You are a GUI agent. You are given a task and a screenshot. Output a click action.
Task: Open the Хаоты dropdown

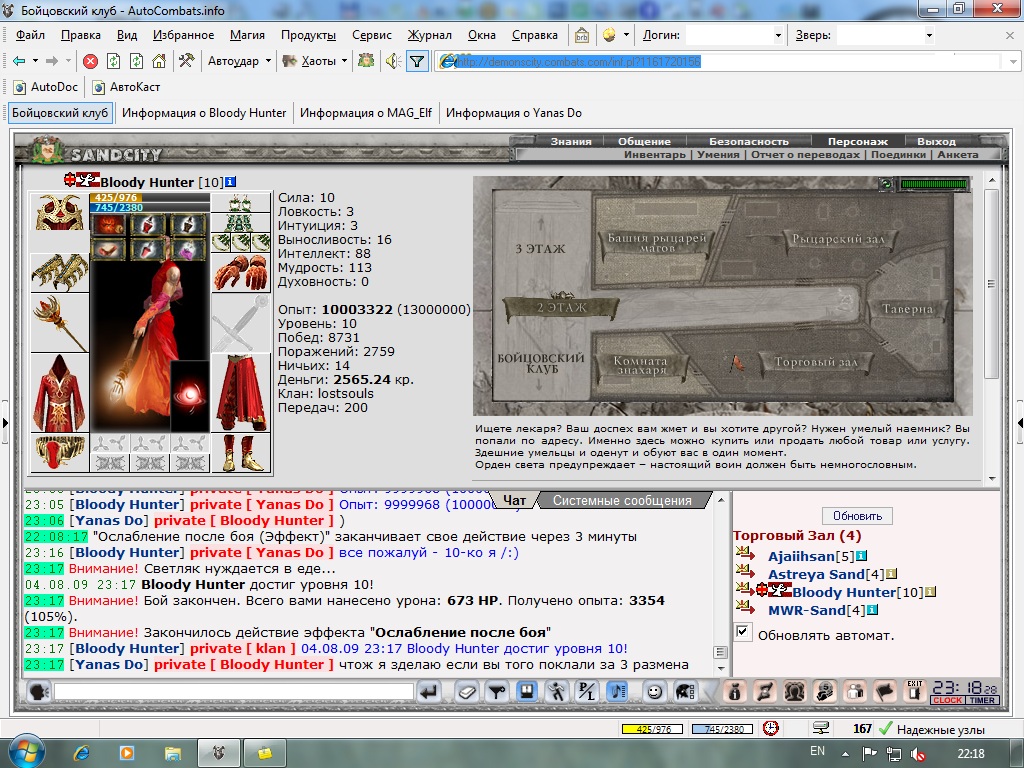316,61
